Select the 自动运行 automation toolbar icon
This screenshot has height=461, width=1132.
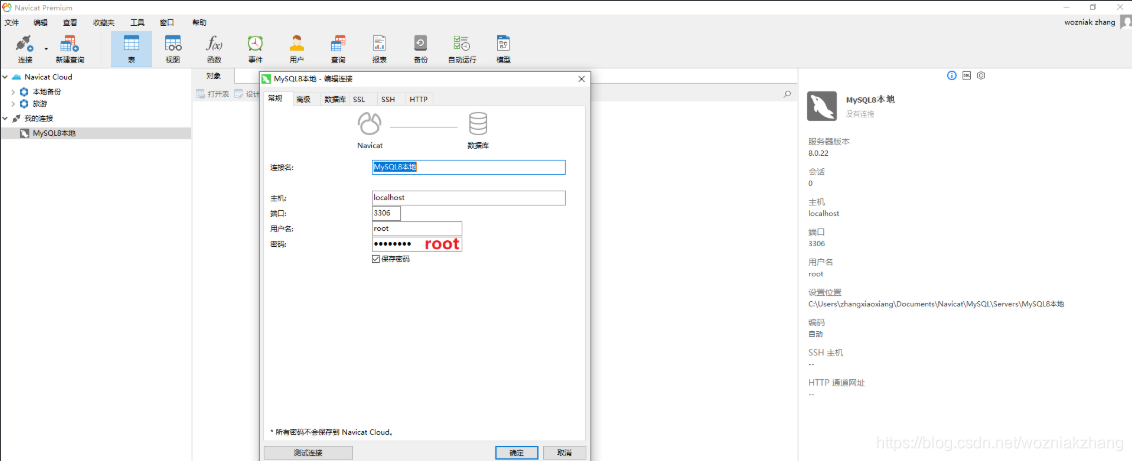click(x=462, y=48)
